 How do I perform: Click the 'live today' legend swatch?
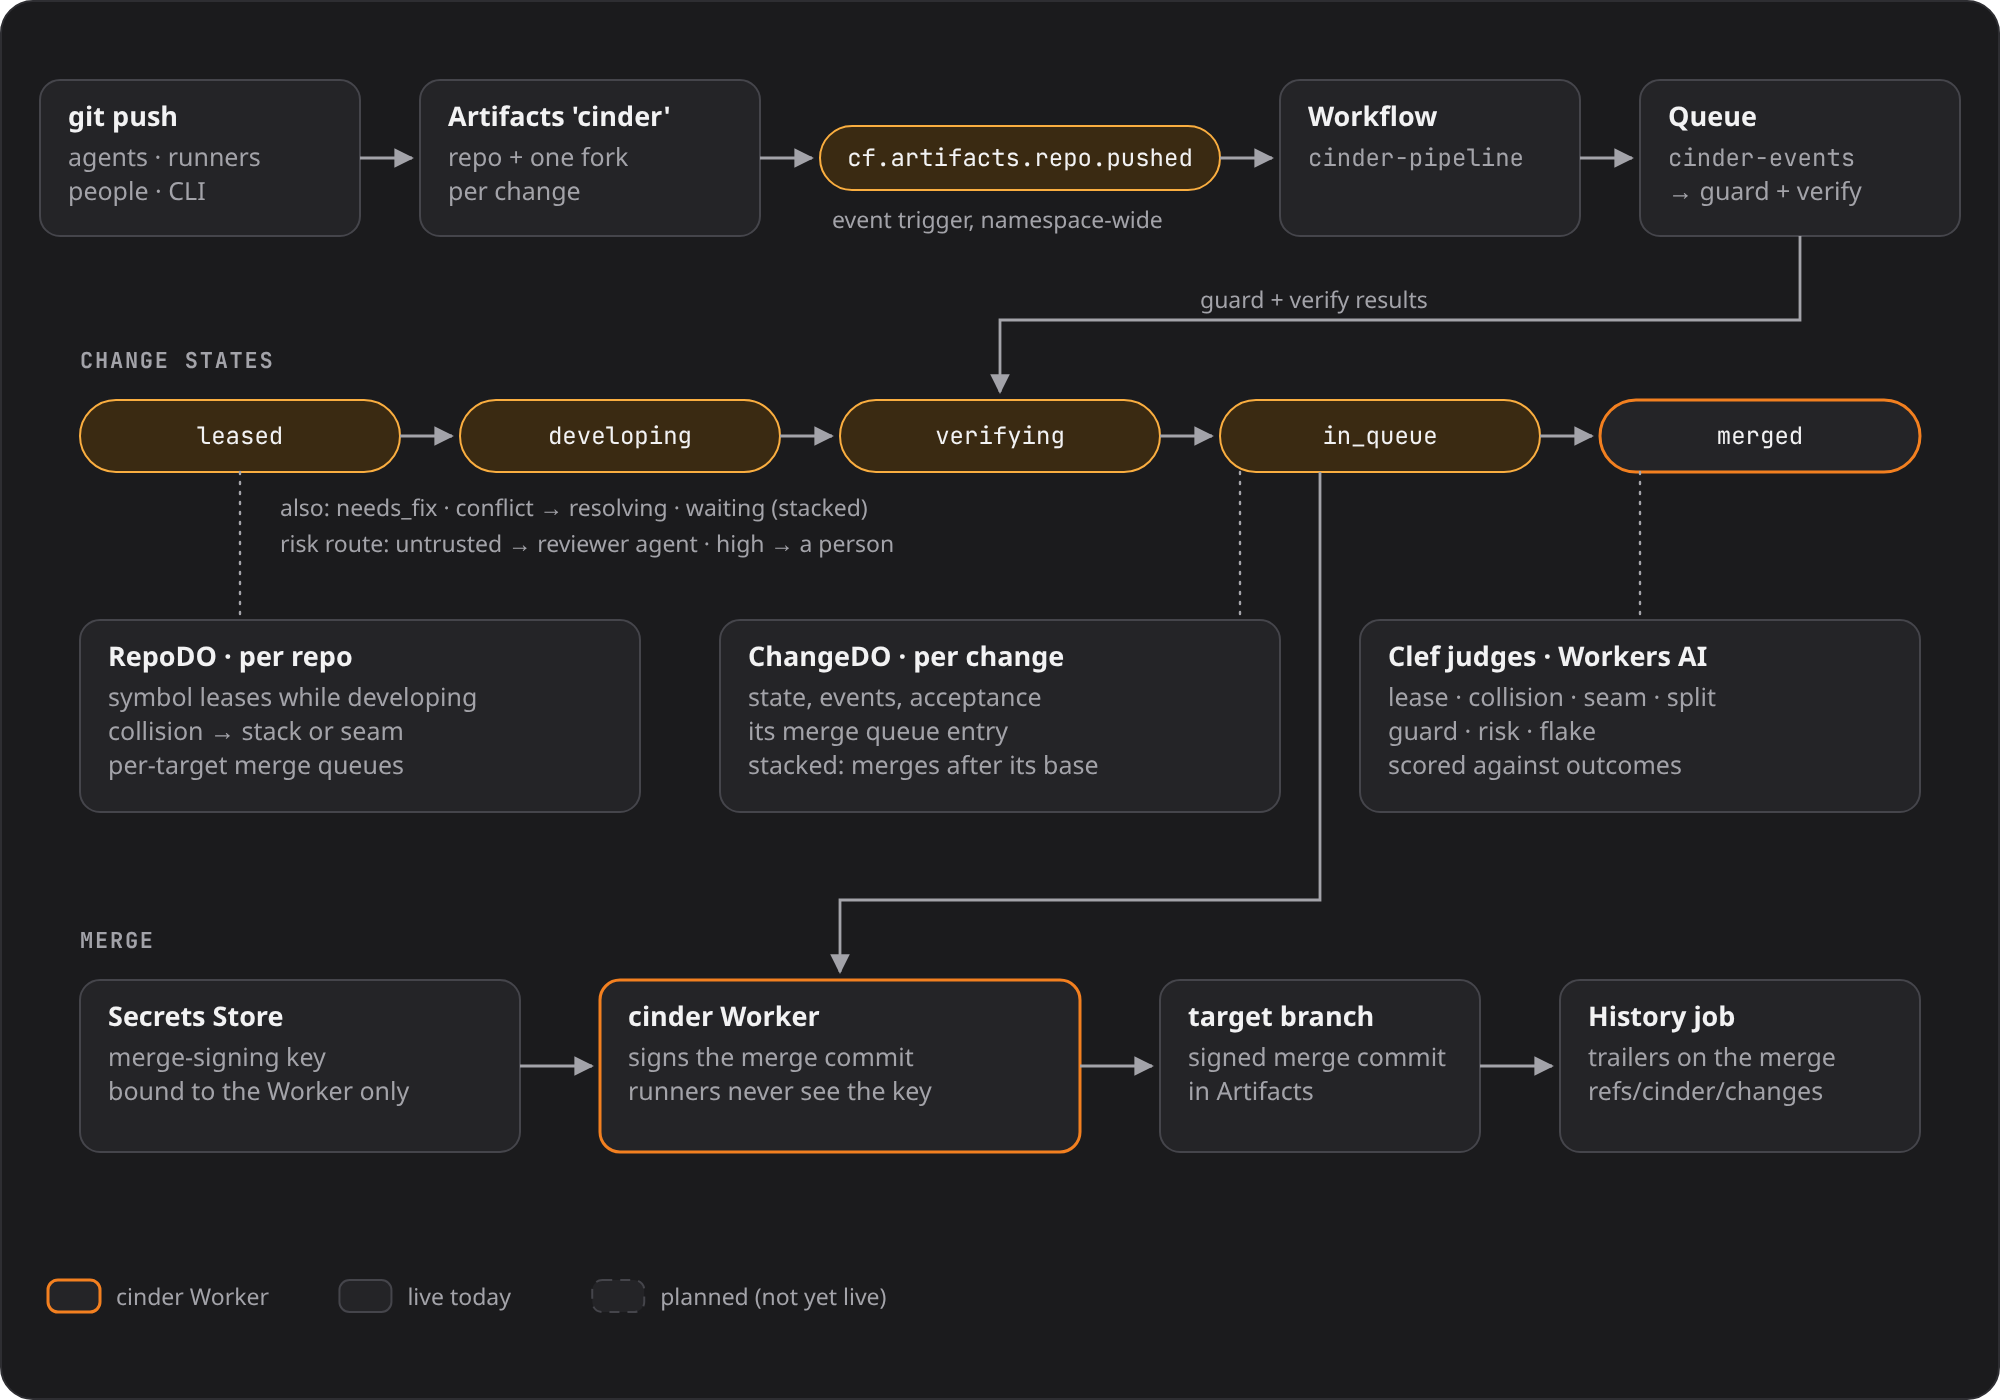(x=365, y=1296)
